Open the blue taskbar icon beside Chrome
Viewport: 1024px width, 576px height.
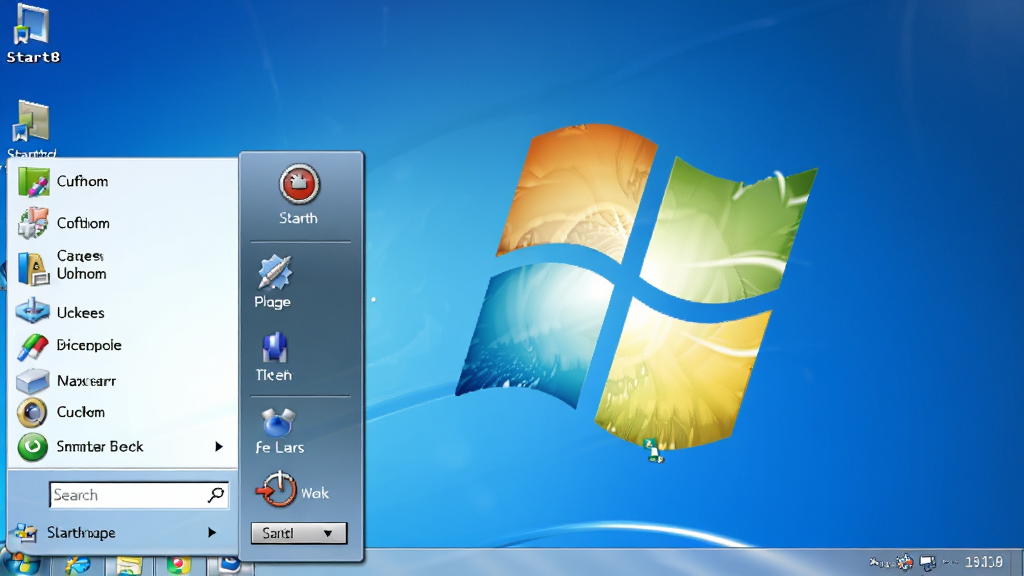tap(229, 565)
